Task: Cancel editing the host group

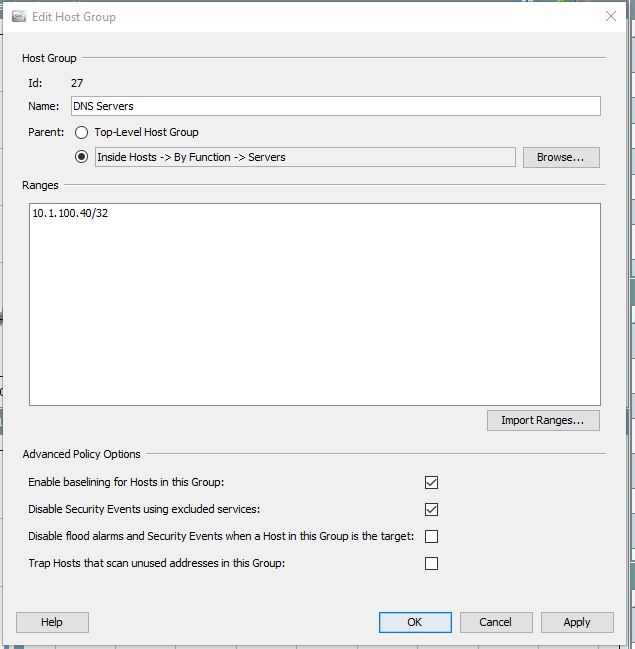Action: pyautogui.click(x=496, y=623)
